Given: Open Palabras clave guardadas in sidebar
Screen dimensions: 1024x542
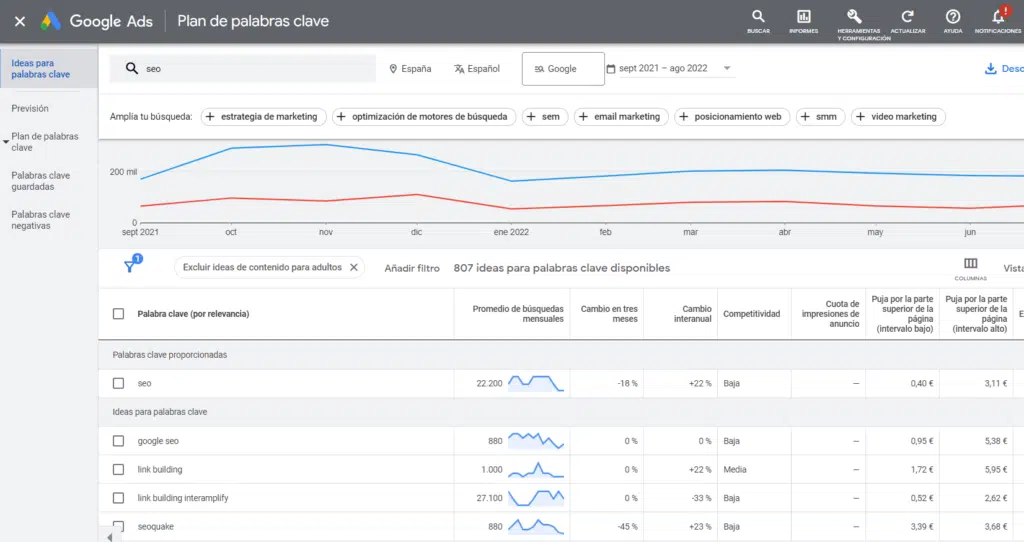Looking at the screenshot, I should point(40,181).
